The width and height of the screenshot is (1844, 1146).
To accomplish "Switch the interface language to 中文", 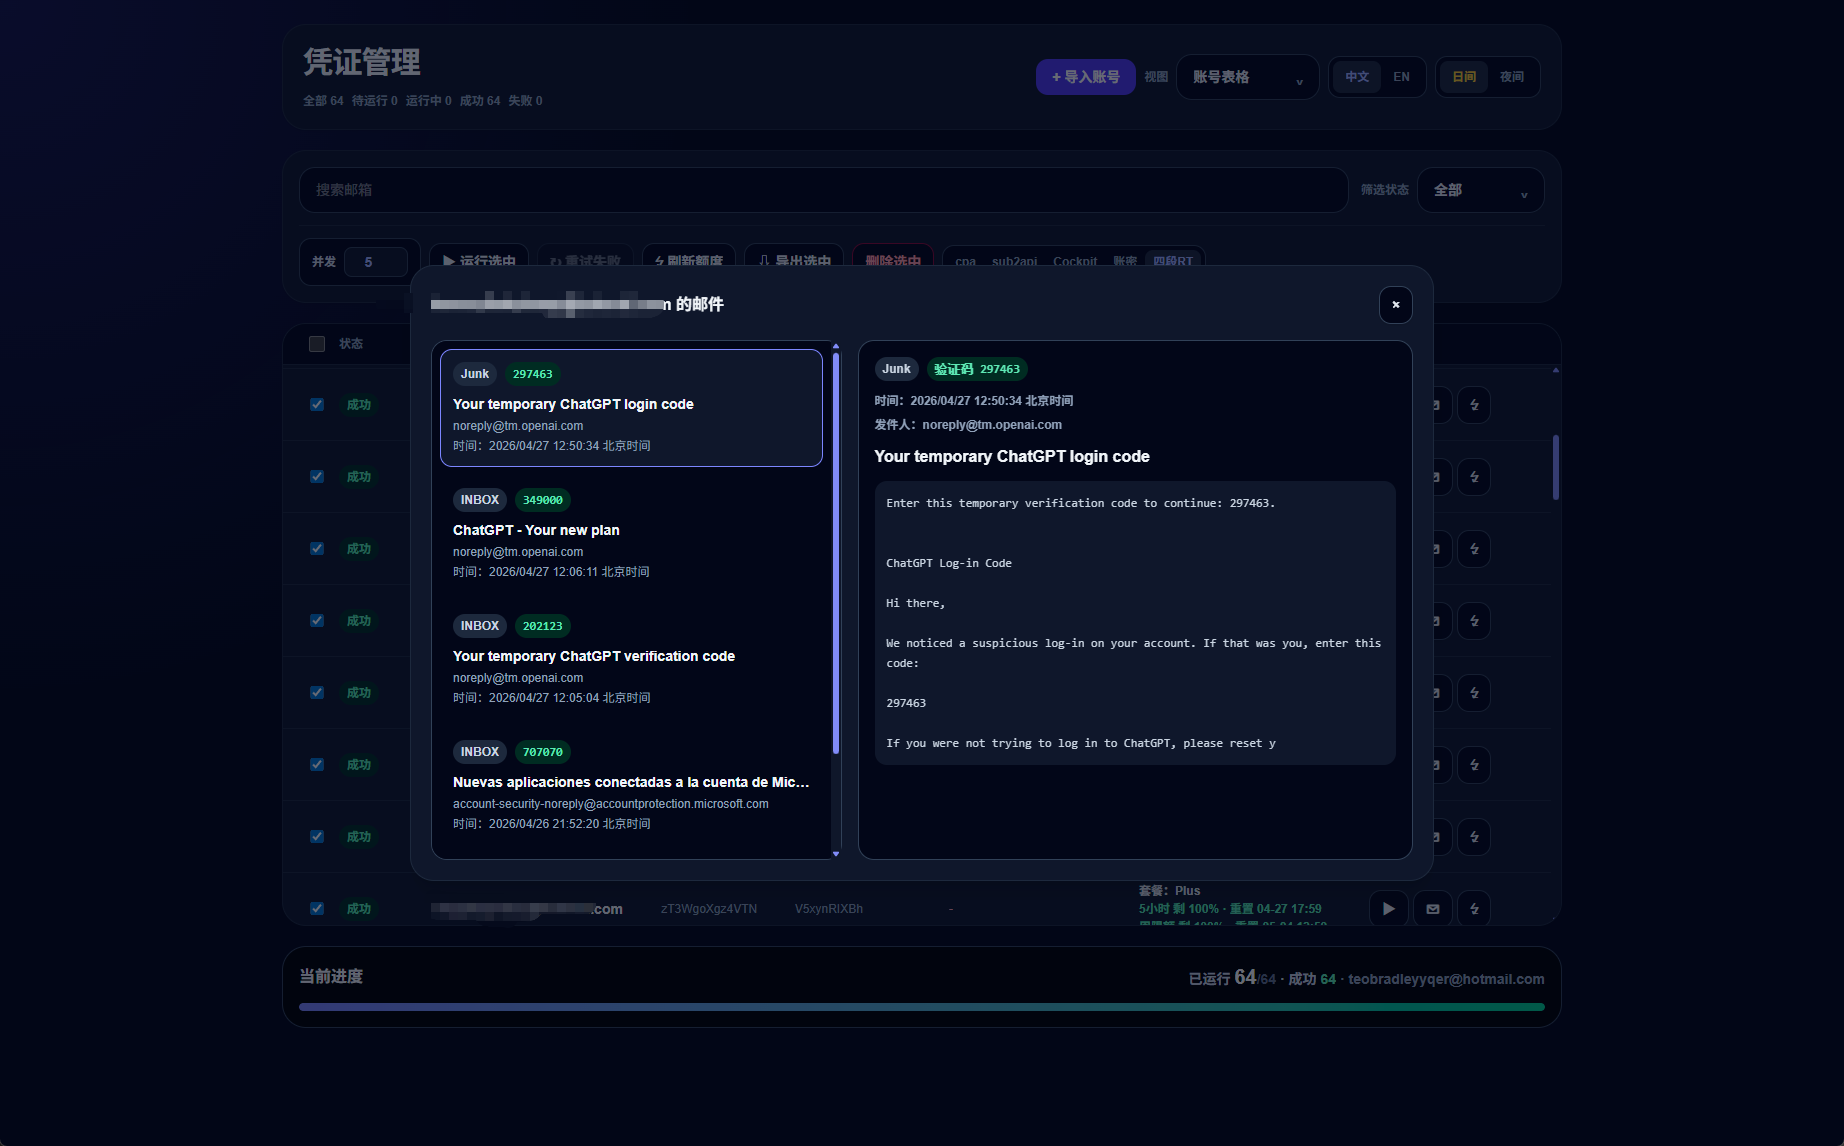I will coord(1357,77).
